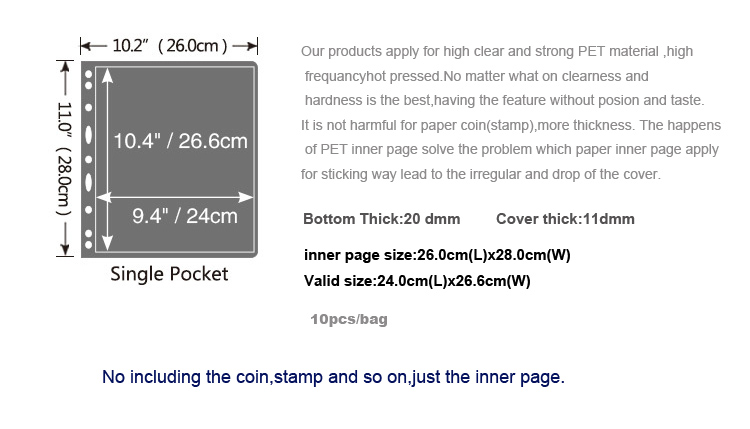Click the right arrow after 26.0cm
The image size is (750, 429).
[x=245, y=46]
